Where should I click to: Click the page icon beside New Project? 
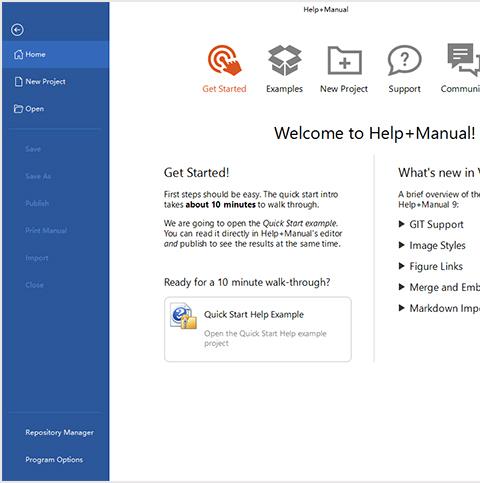[x=19, y=82]
